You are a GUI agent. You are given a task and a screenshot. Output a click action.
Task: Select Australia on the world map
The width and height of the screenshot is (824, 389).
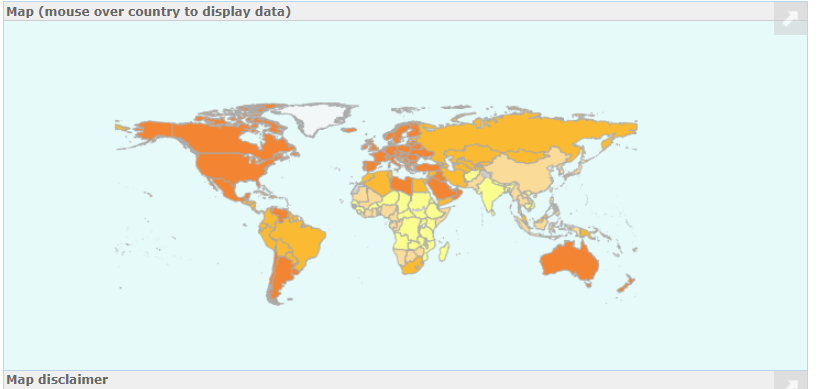(570, 261)
